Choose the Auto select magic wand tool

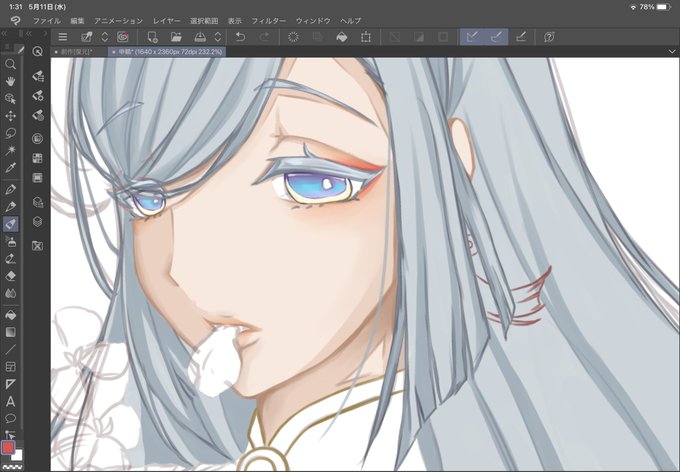tap(10, 151)
